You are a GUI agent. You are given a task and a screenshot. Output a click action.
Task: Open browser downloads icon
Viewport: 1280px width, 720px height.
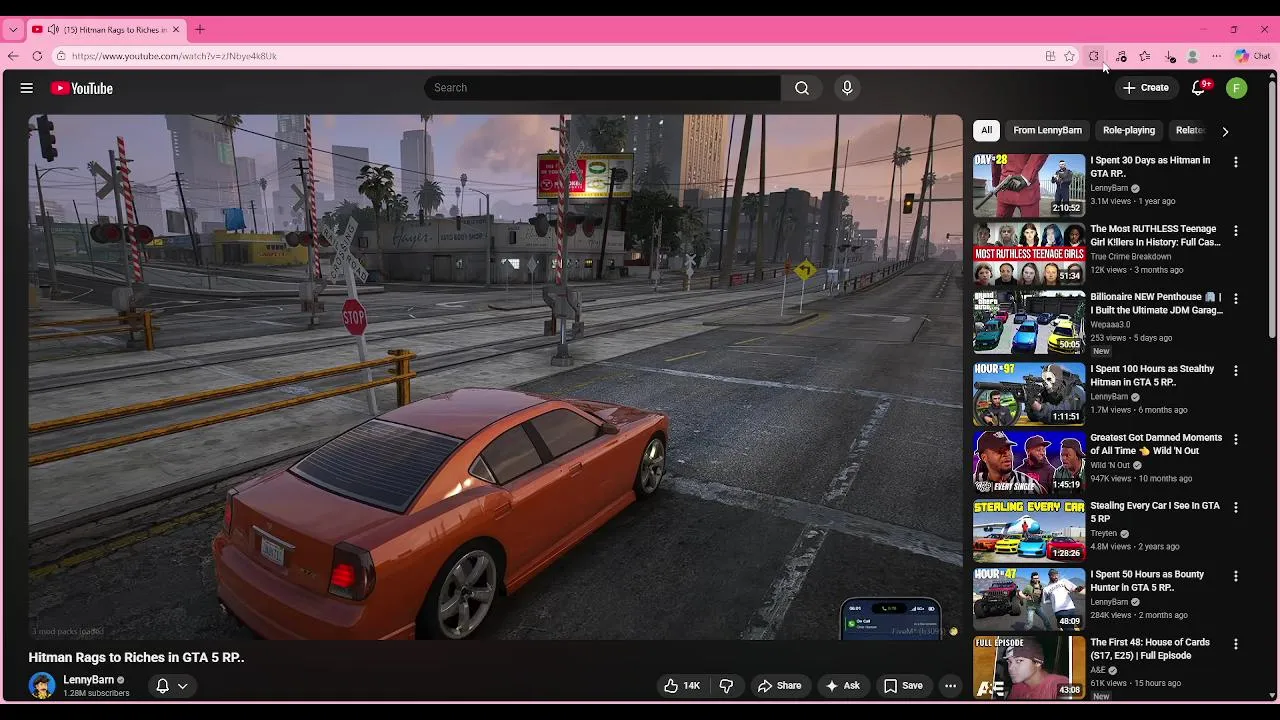tap(1171, 56)
